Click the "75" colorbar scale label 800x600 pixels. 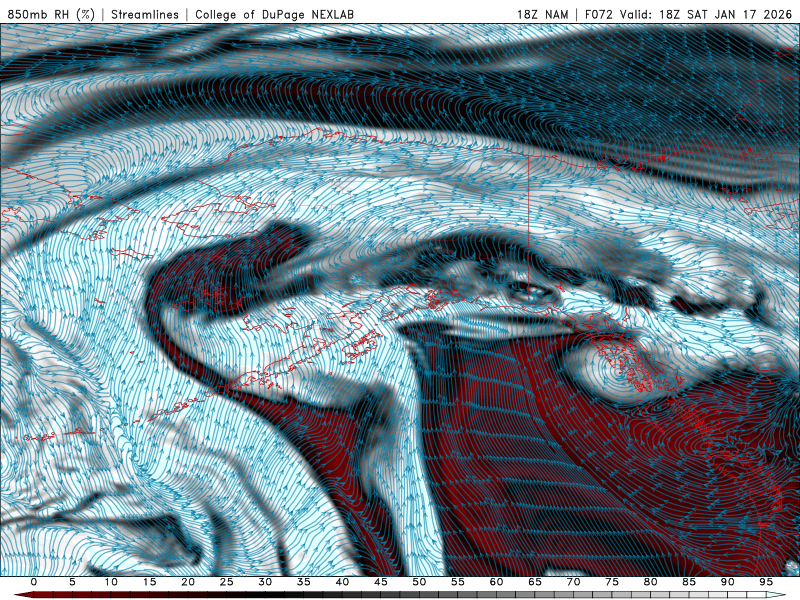612,582
